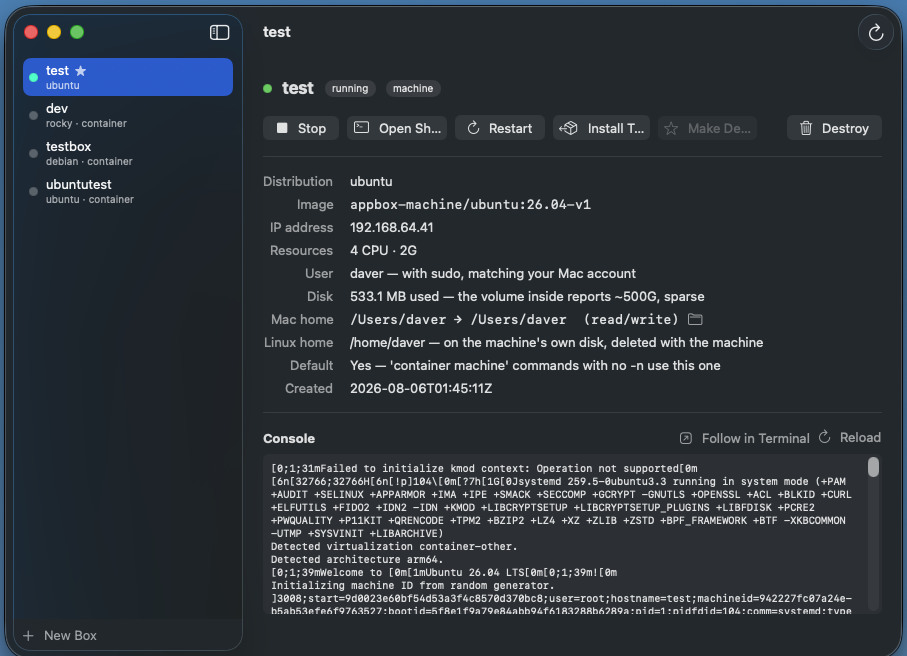Reload the console output

[x=850, y=438]
